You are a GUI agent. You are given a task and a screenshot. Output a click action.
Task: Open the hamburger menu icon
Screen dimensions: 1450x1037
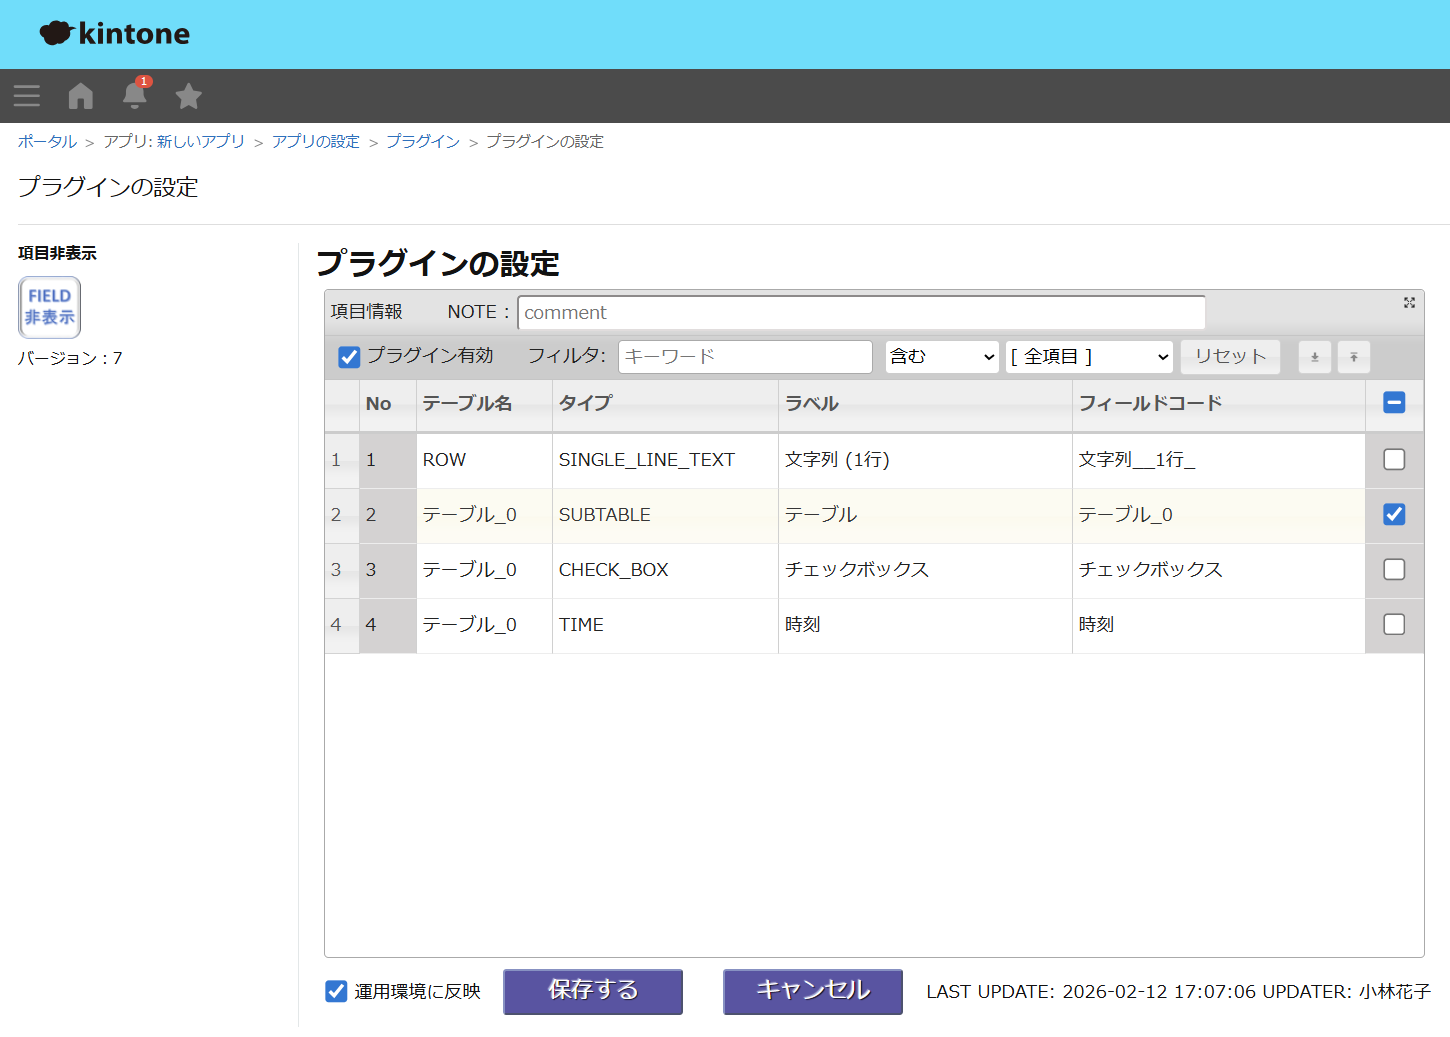point(27,96)
